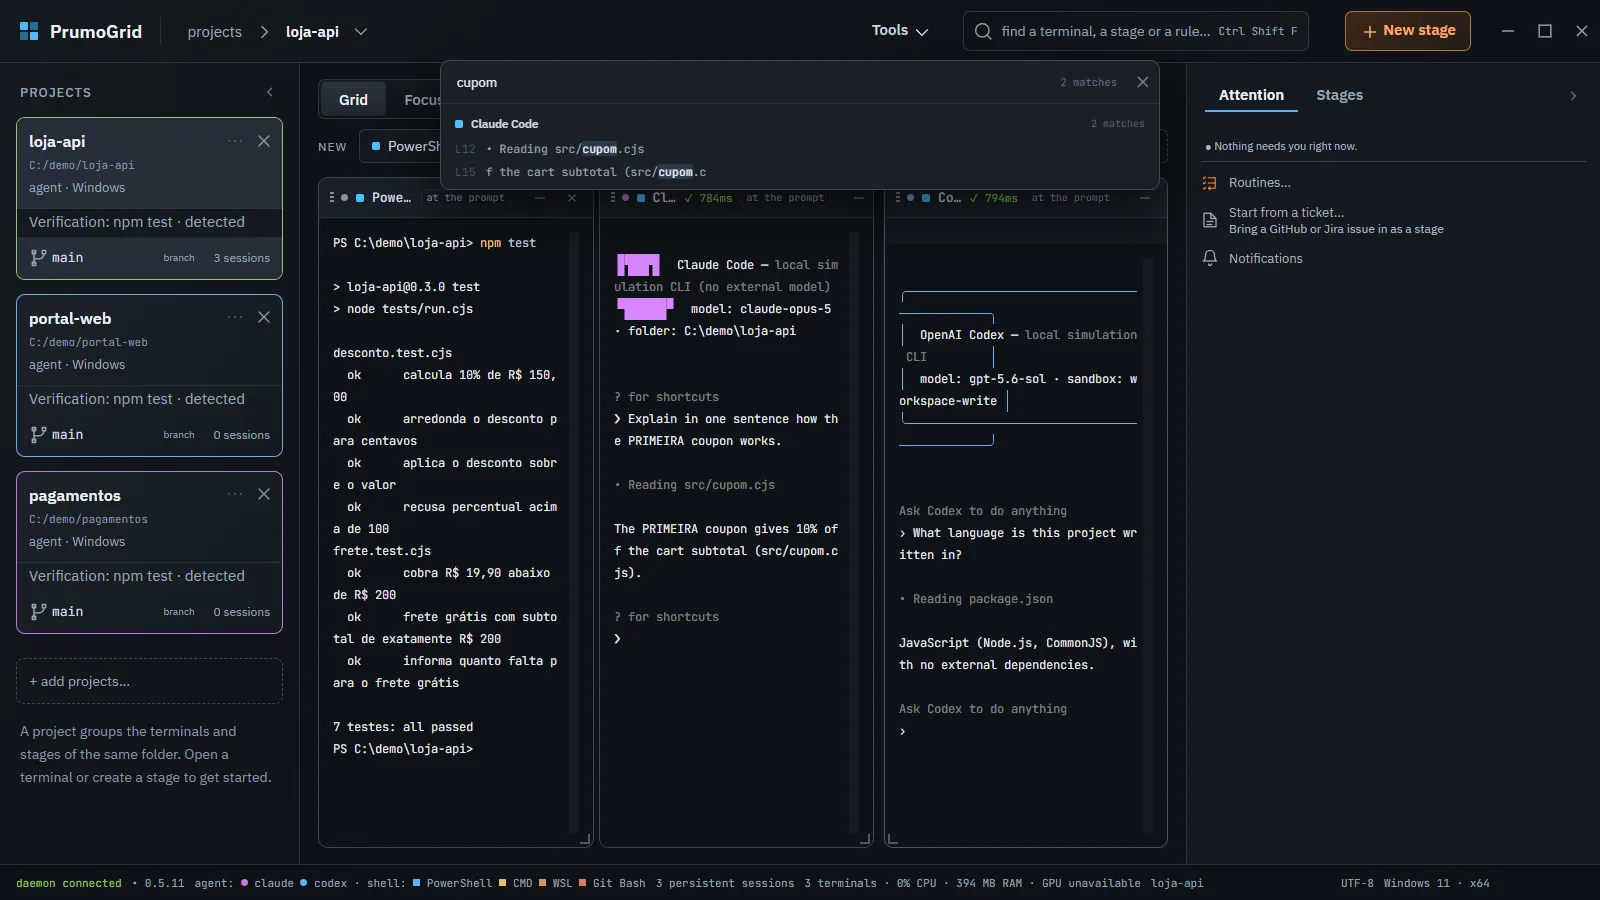Click the branch icon on the pagamentos card
Viewport: 1600px width, 900px height.
38,611
